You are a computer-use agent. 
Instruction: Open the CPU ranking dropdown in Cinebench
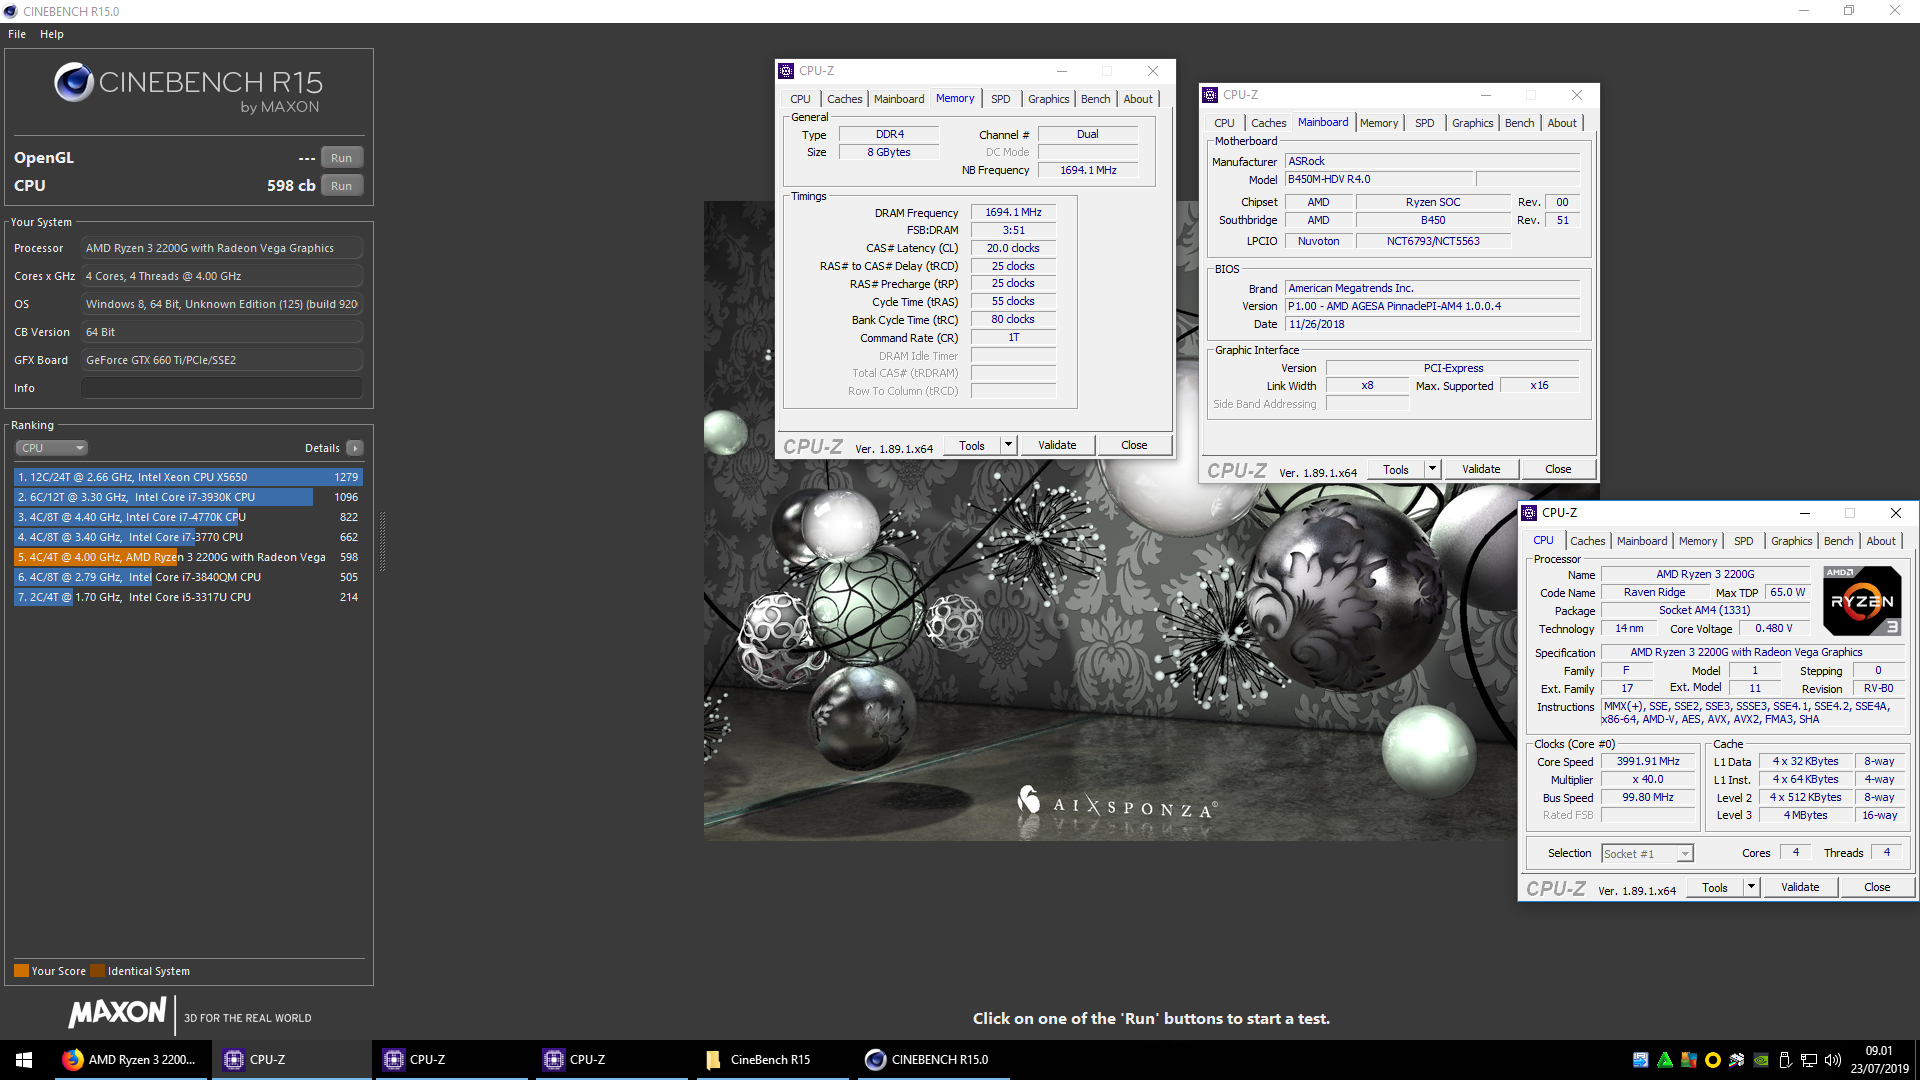click(52, 448)
